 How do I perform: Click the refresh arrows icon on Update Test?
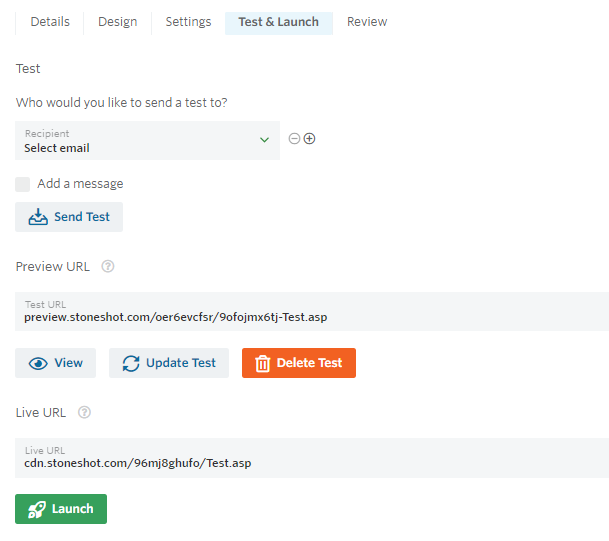pyautogui.click(x=131, y=364)
